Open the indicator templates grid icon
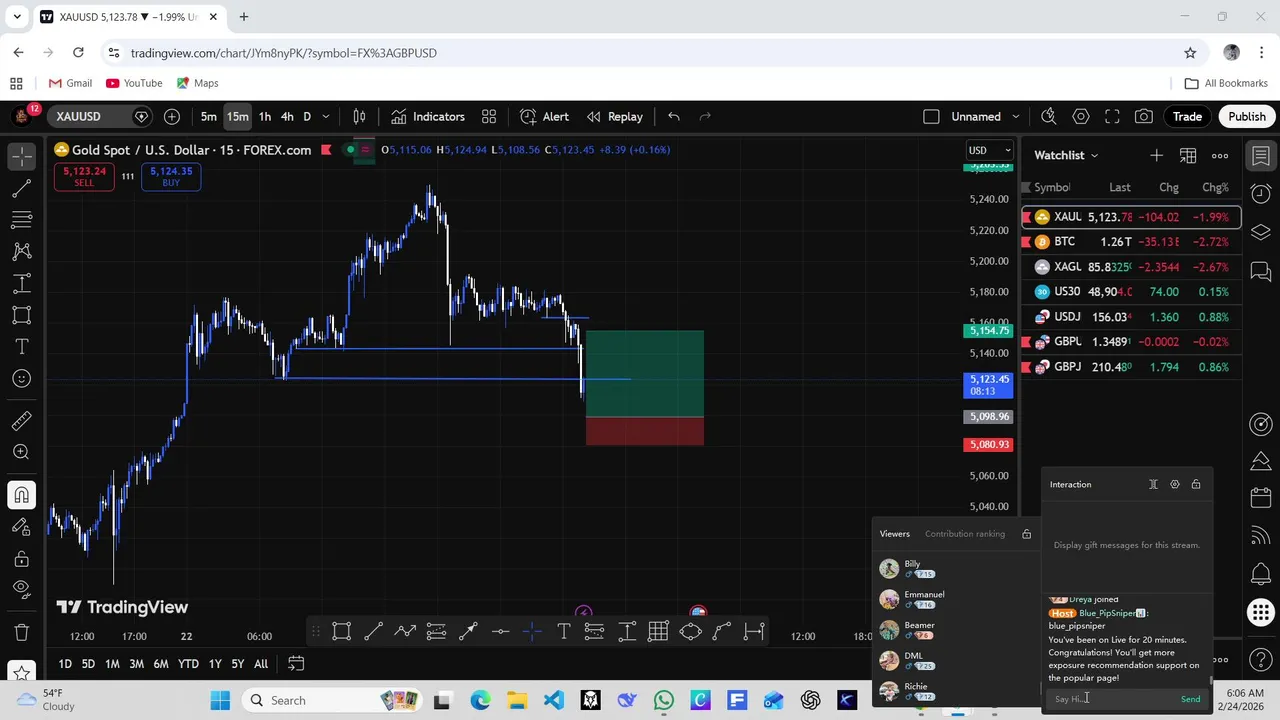Viewport: 1280px width, 720px height. 489,117
